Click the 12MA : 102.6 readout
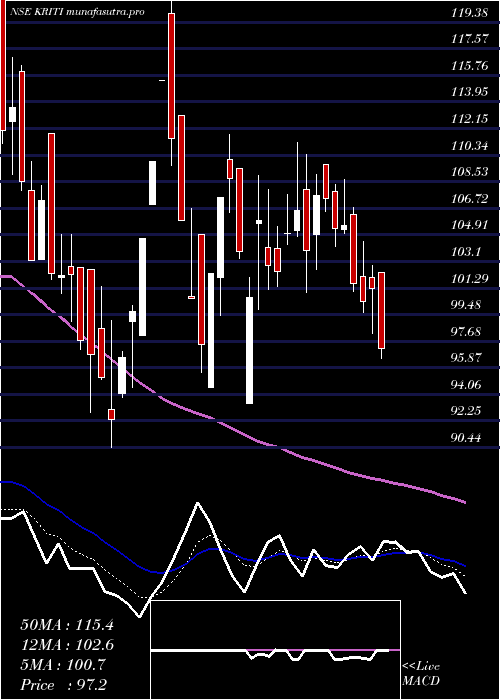This screenshot has height=700, width=500. click(67, 645)
